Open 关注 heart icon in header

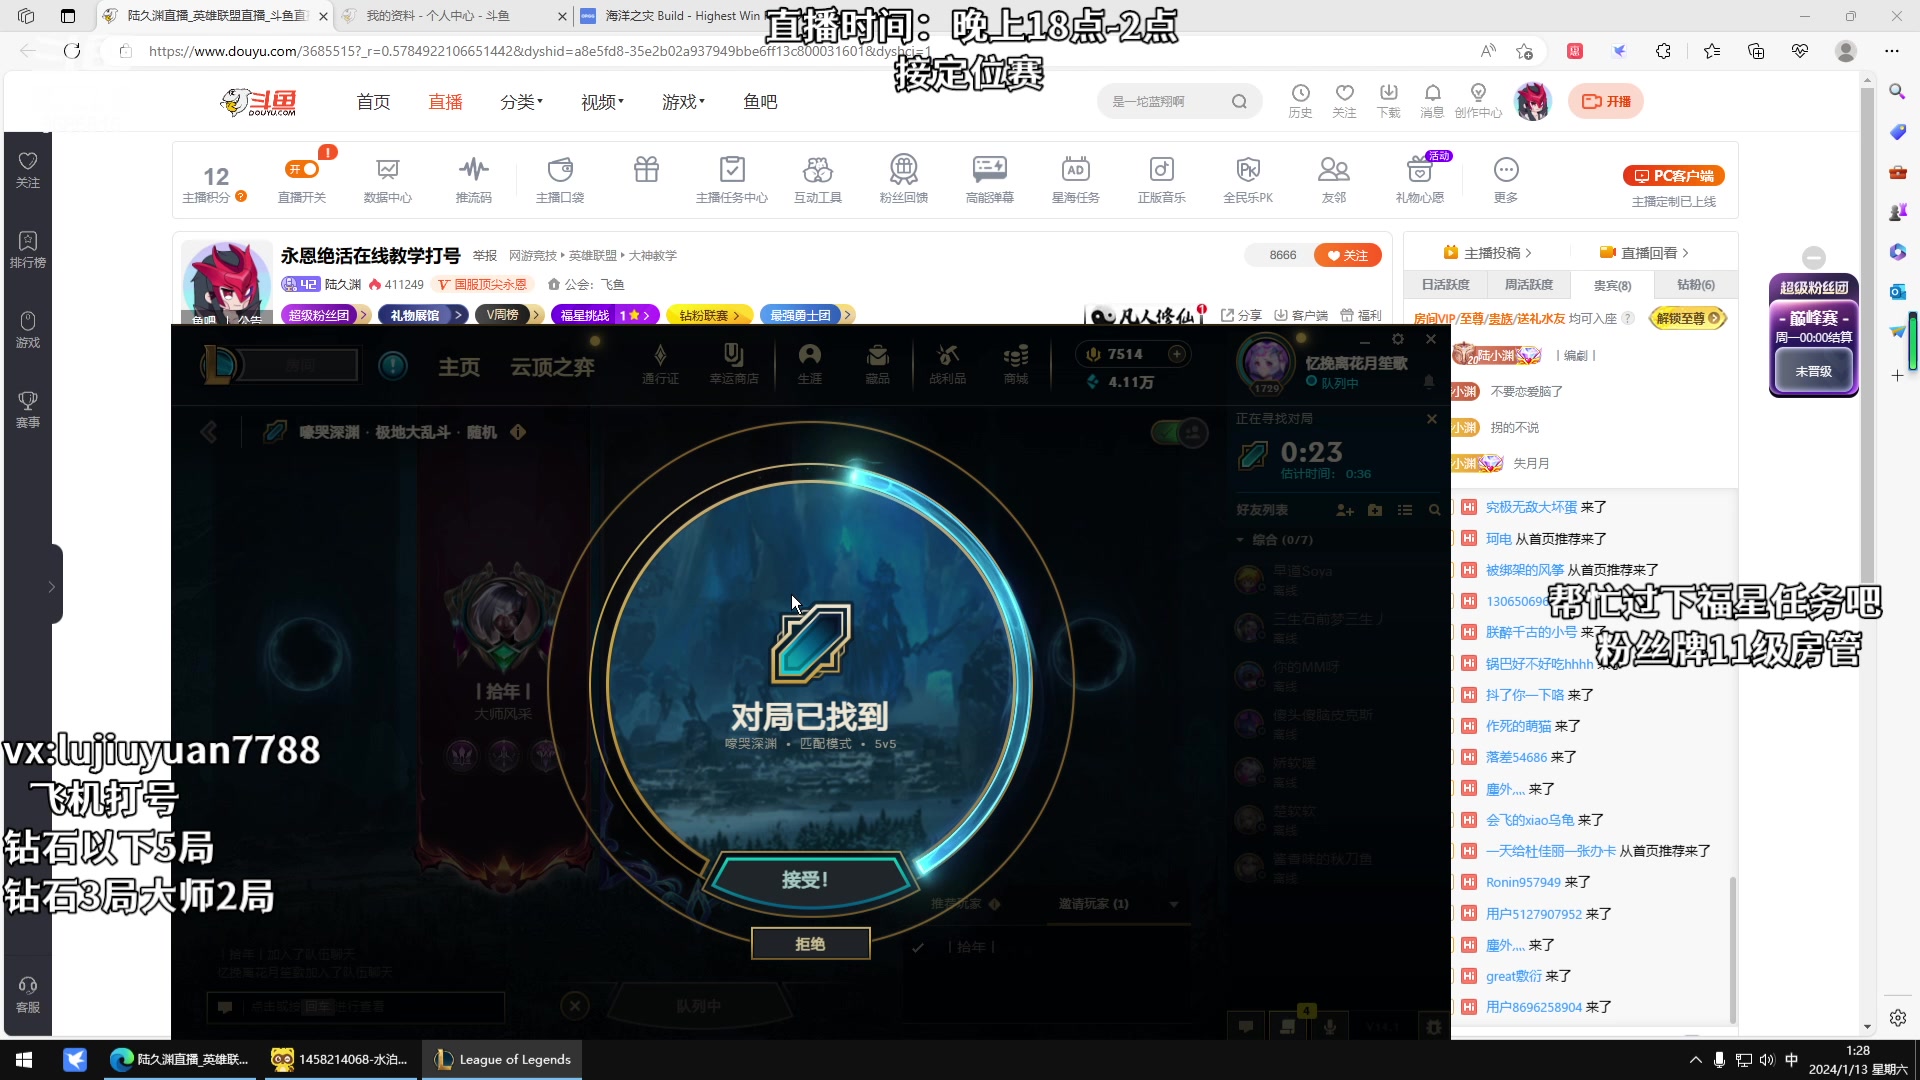pyautogui.click(x=1344, y=101)
